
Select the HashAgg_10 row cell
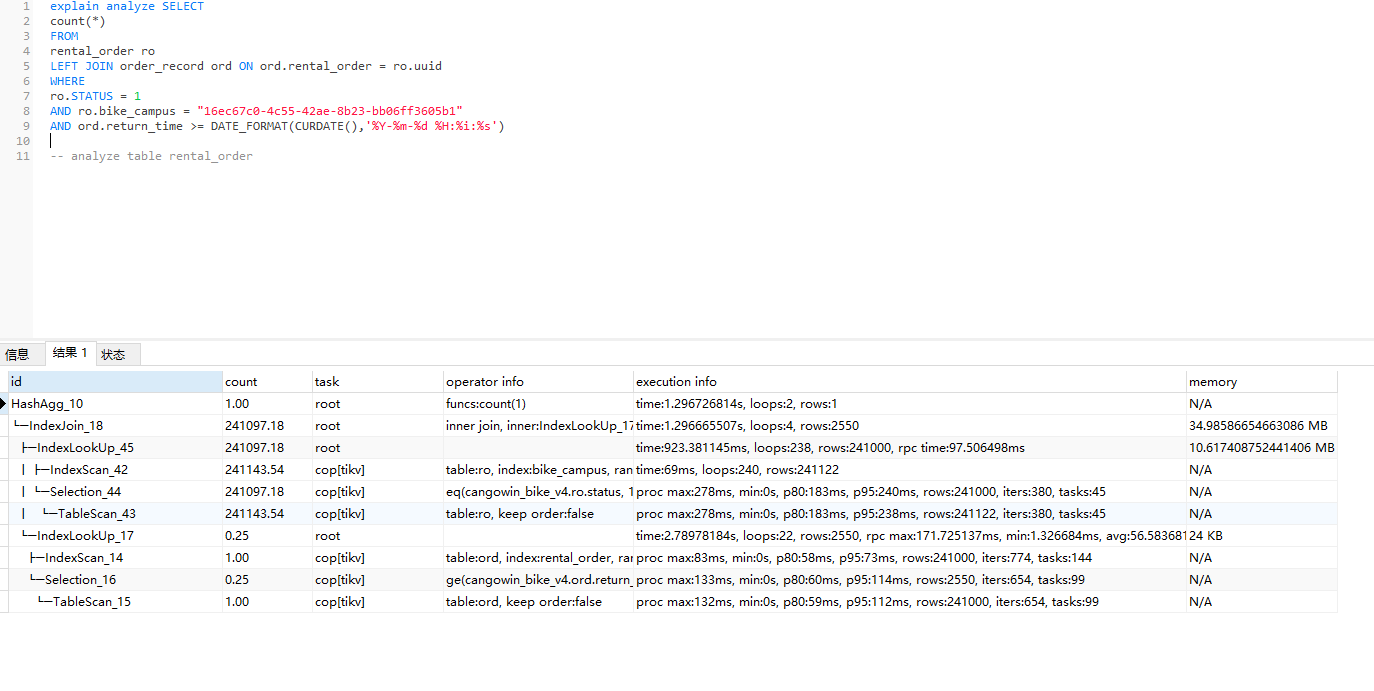coord(47,404)
